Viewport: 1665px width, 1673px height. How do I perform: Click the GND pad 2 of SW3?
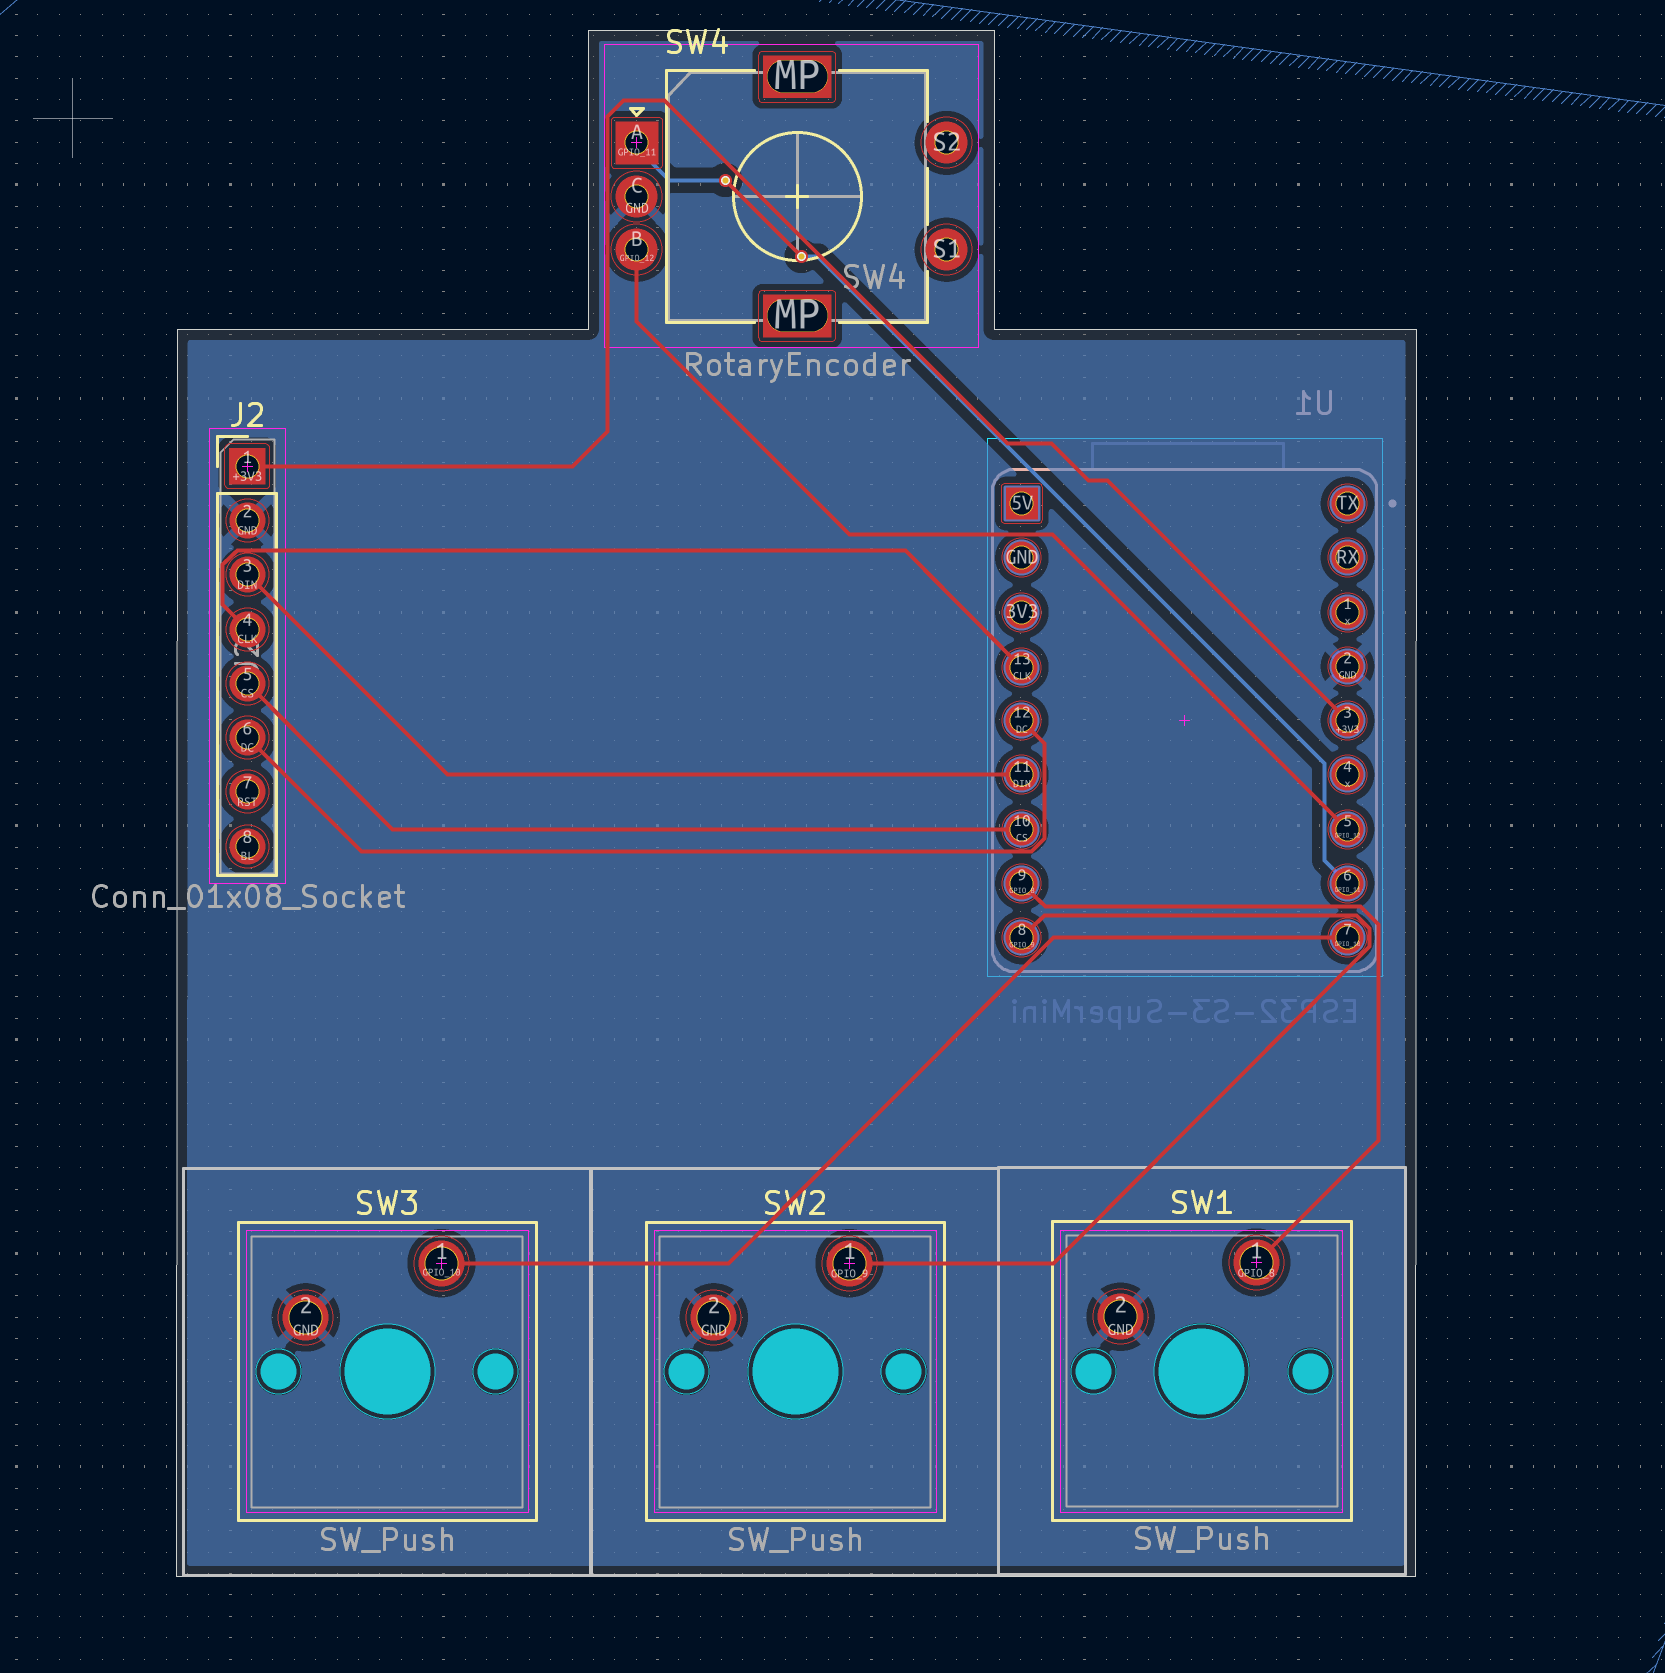[306, 1316]
